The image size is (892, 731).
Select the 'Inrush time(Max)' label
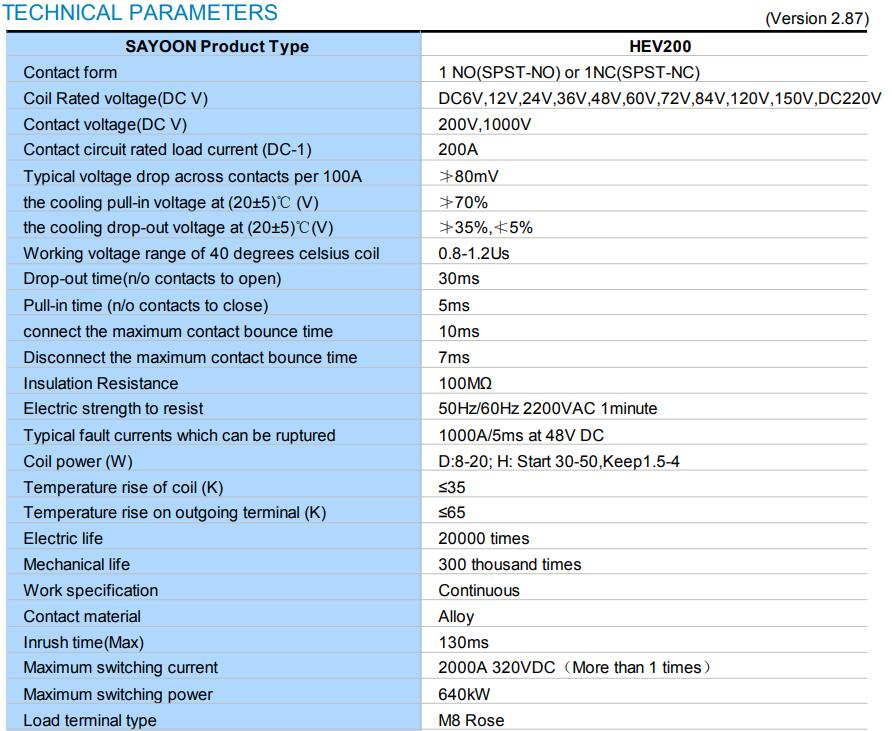(x=84, y=642)
